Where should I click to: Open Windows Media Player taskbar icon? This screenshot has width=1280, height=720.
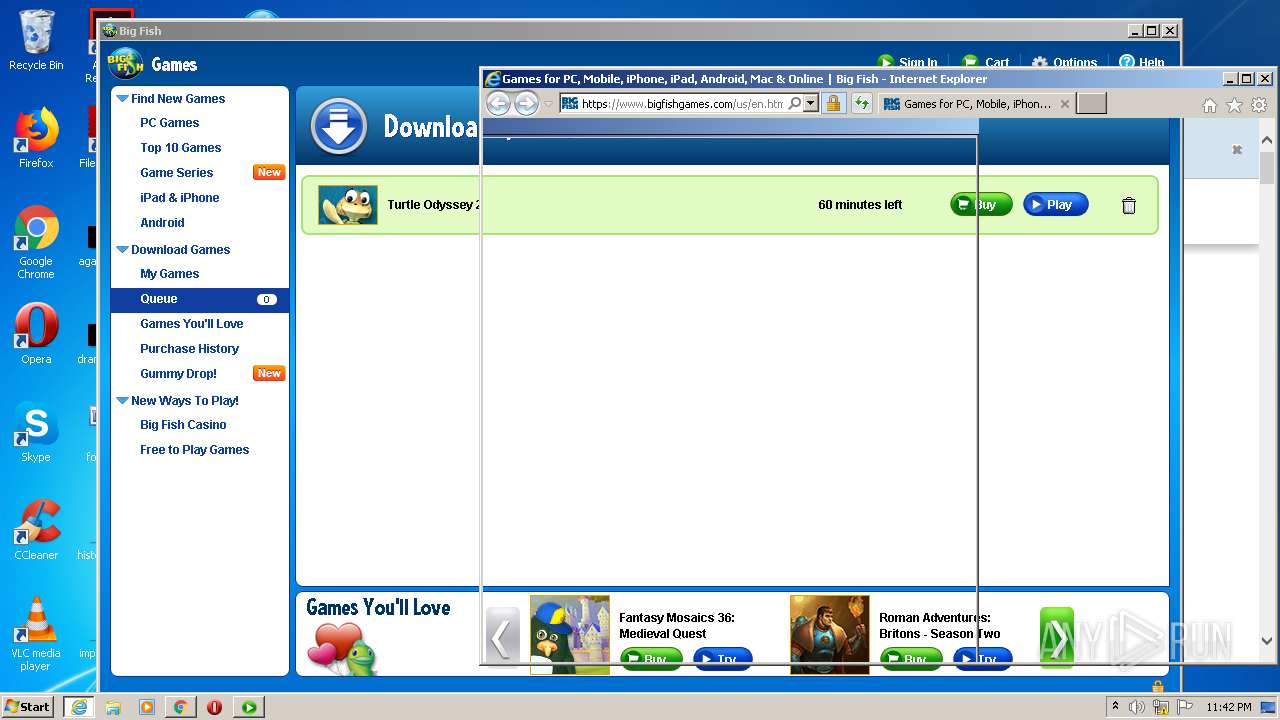click(x=147, y=707)
